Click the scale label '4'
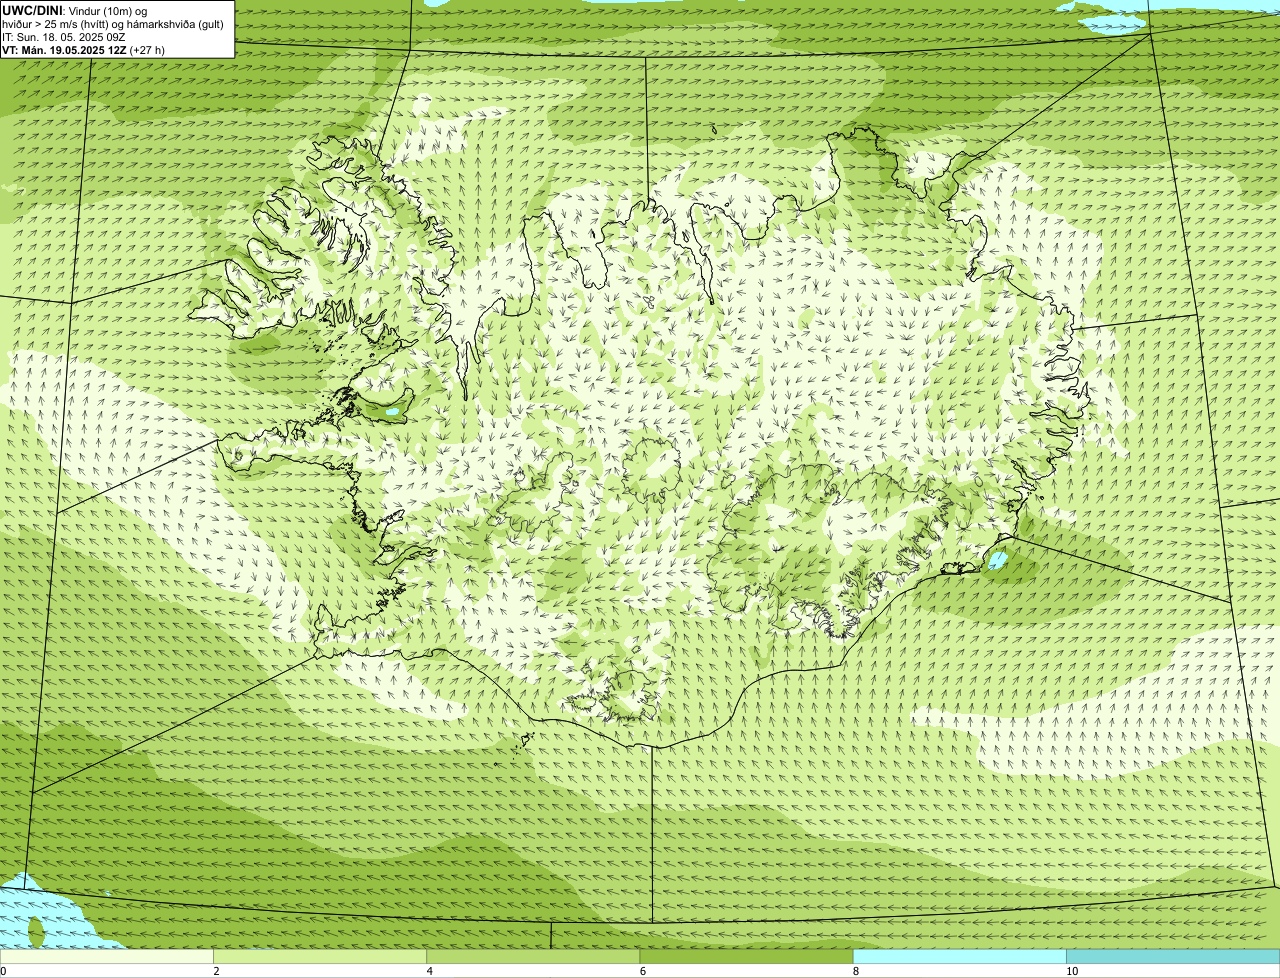This screenshot has width=1280, height=978. pos(429,971)
